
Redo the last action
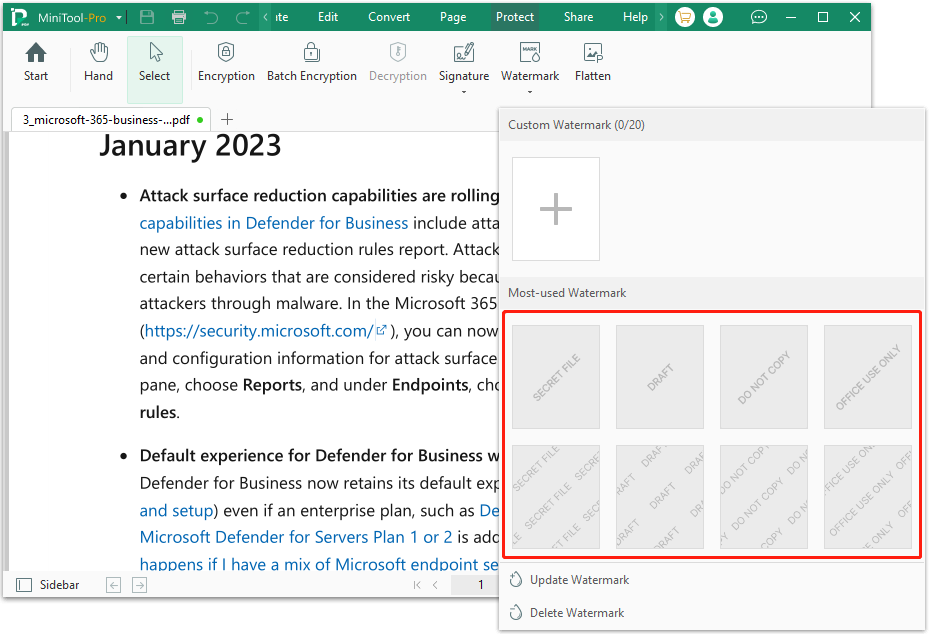click(242, 17)
